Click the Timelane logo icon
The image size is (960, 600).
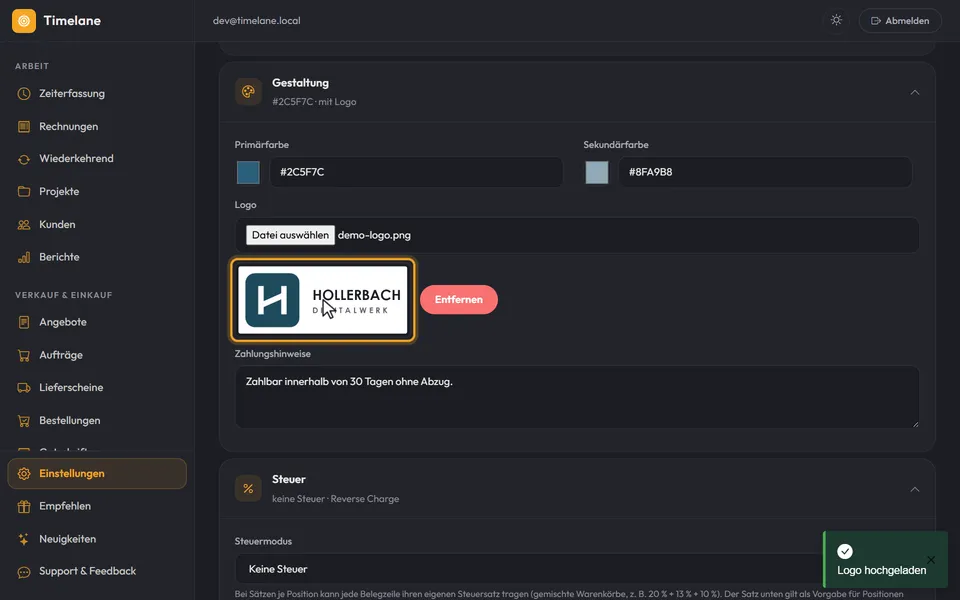(24, 21)
